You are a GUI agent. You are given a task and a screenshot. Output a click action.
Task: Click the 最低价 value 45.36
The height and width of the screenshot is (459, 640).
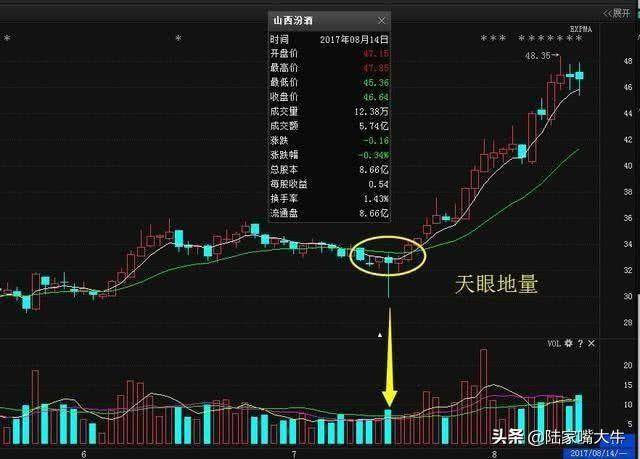[x=376, y=83]
